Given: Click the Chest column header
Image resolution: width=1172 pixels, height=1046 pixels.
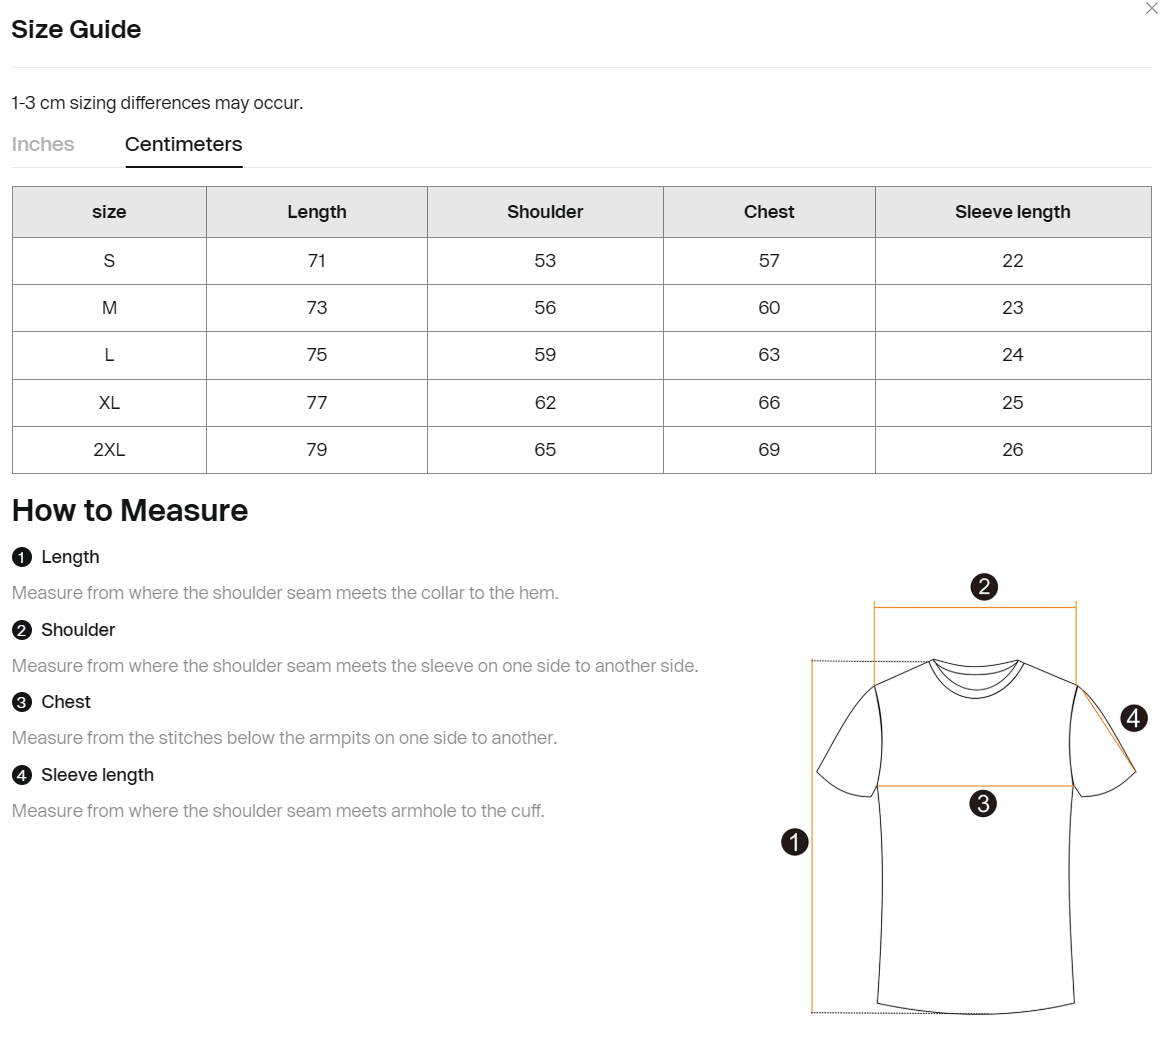Looking at the screenshot, I should (769, 212).
